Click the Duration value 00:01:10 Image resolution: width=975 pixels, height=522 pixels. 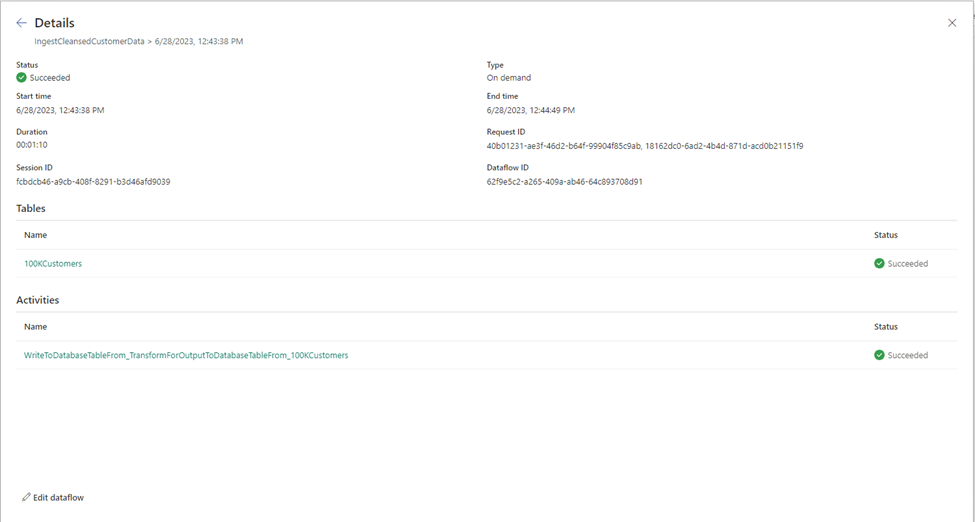[x=32, y=145]
